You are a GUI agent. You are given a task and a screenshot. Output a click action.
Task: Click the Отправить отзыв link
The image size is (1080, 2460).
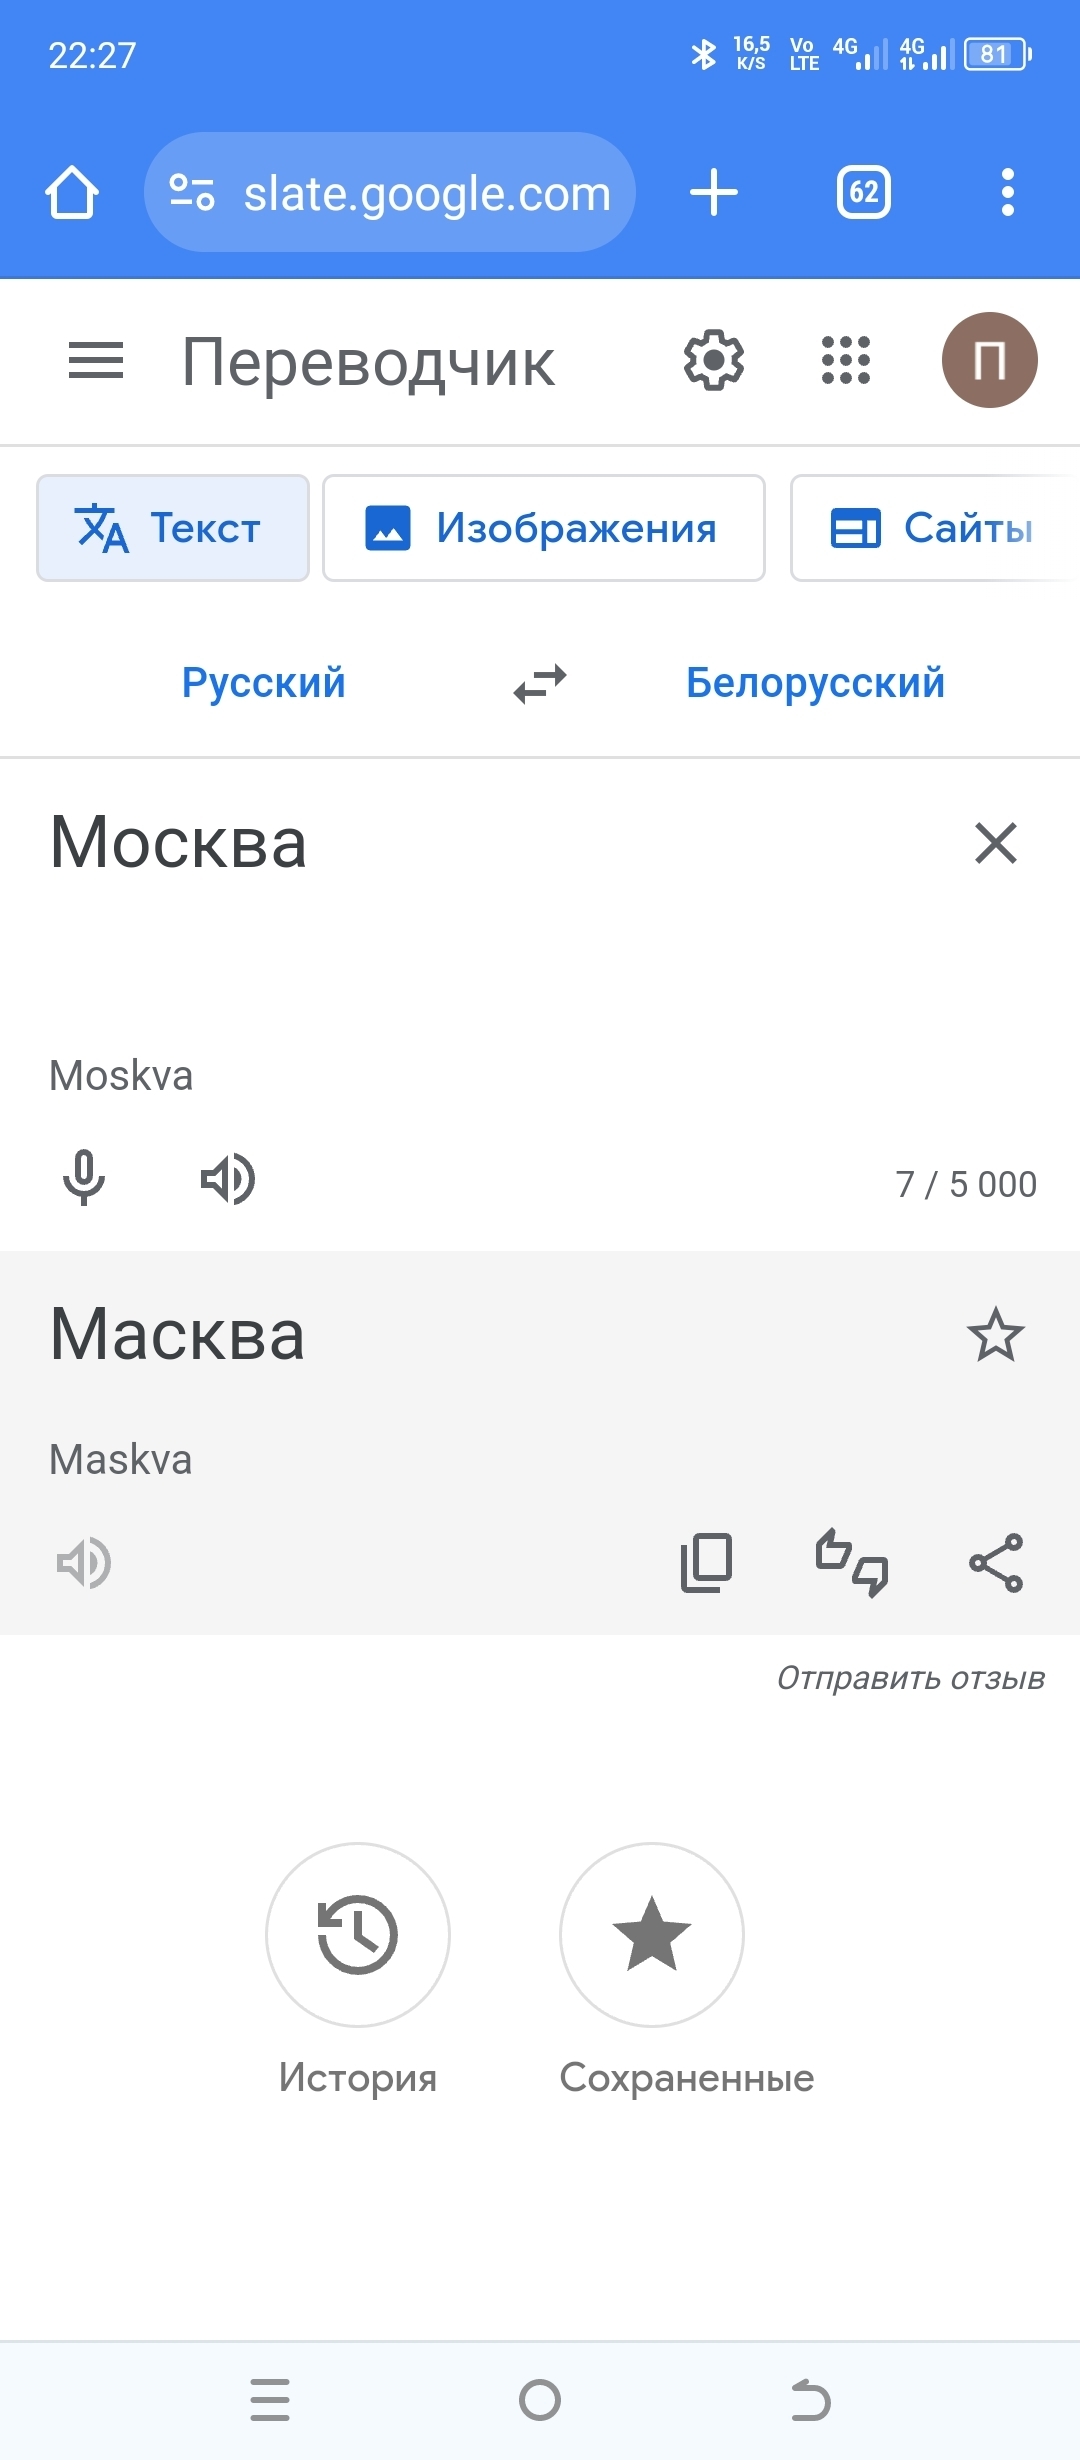[x=910, y=1678]
